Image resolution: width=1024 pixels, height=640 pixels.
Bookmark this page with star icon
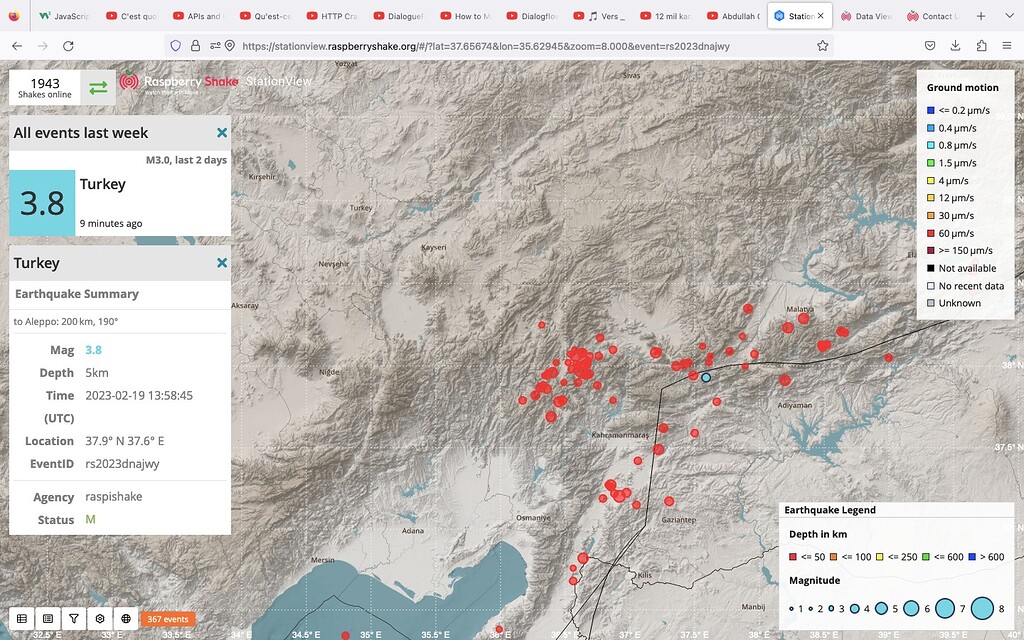coord(822,46)
